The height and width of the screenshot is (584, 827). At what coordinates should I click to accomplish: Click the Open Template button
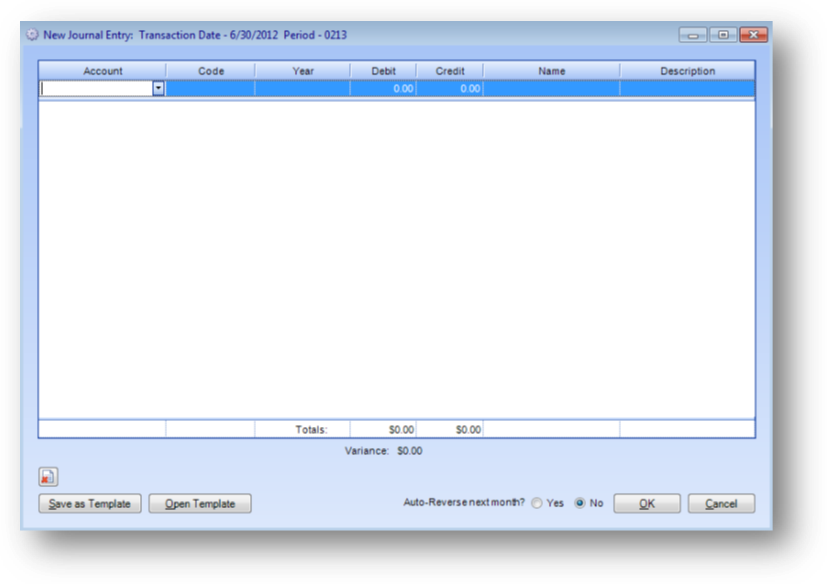200,503
